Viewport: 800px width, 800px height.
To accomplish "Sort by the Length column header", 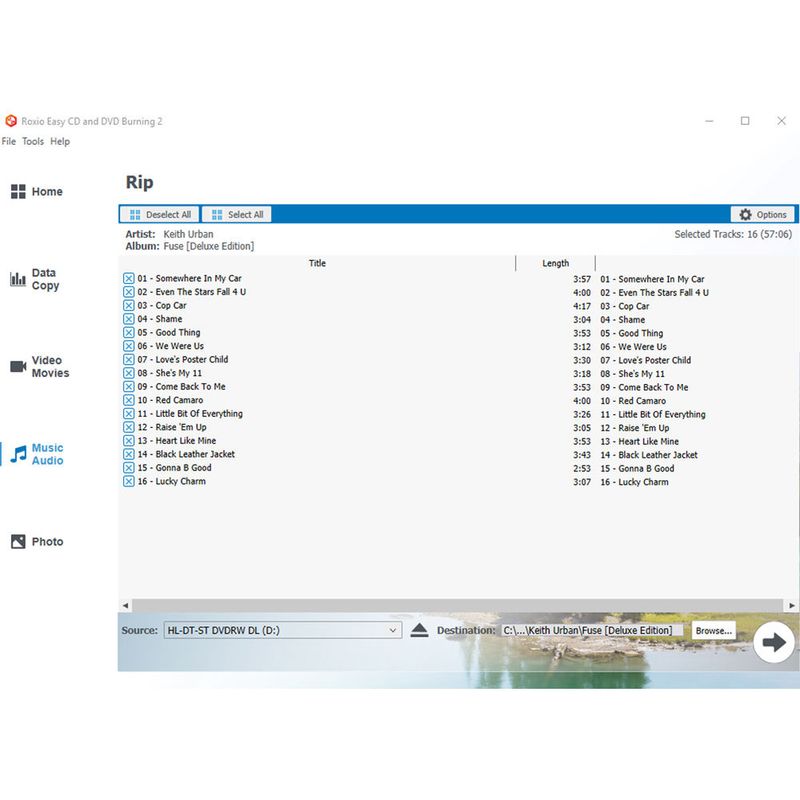I will [x=556, y=263].
